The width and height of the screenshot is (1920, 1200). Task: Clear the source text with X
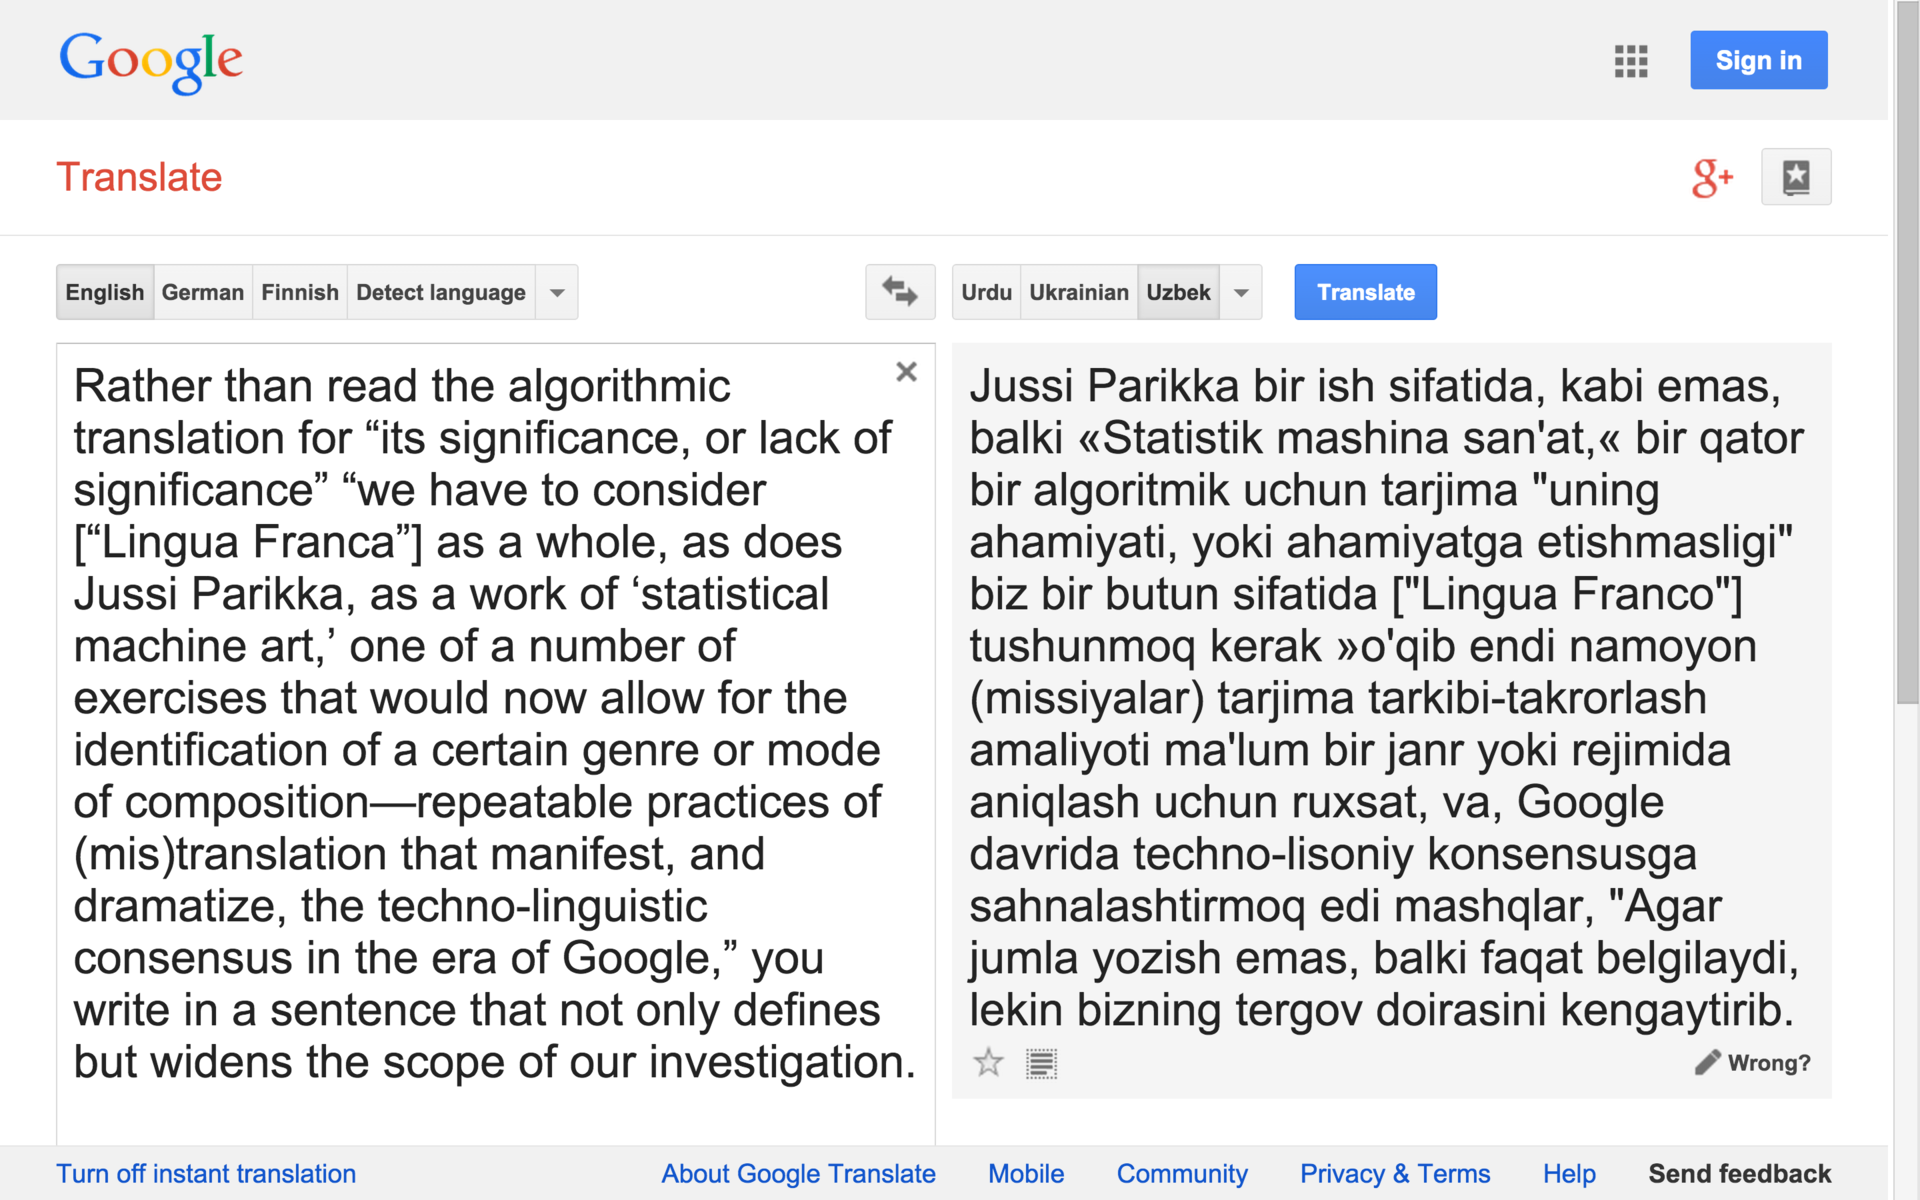(906, 372)
